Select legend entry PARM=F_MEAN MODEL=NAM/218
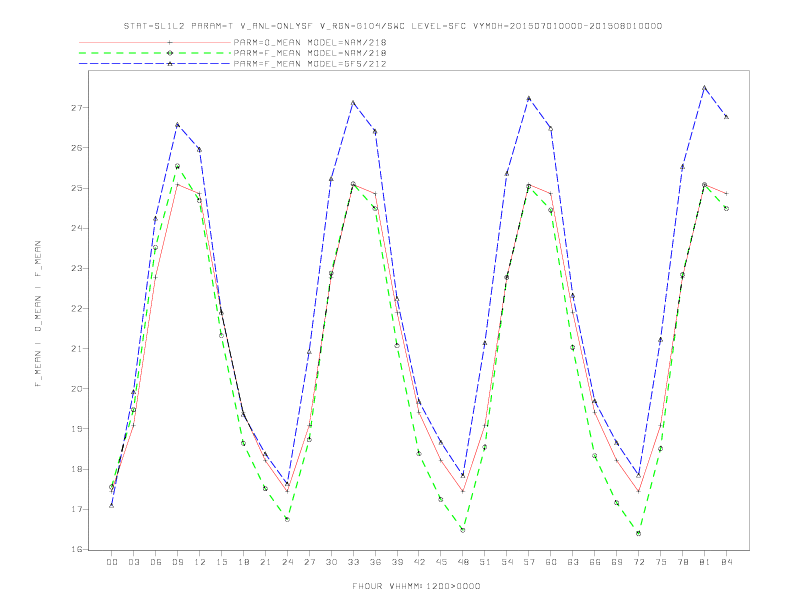 [x=310, y=53]
